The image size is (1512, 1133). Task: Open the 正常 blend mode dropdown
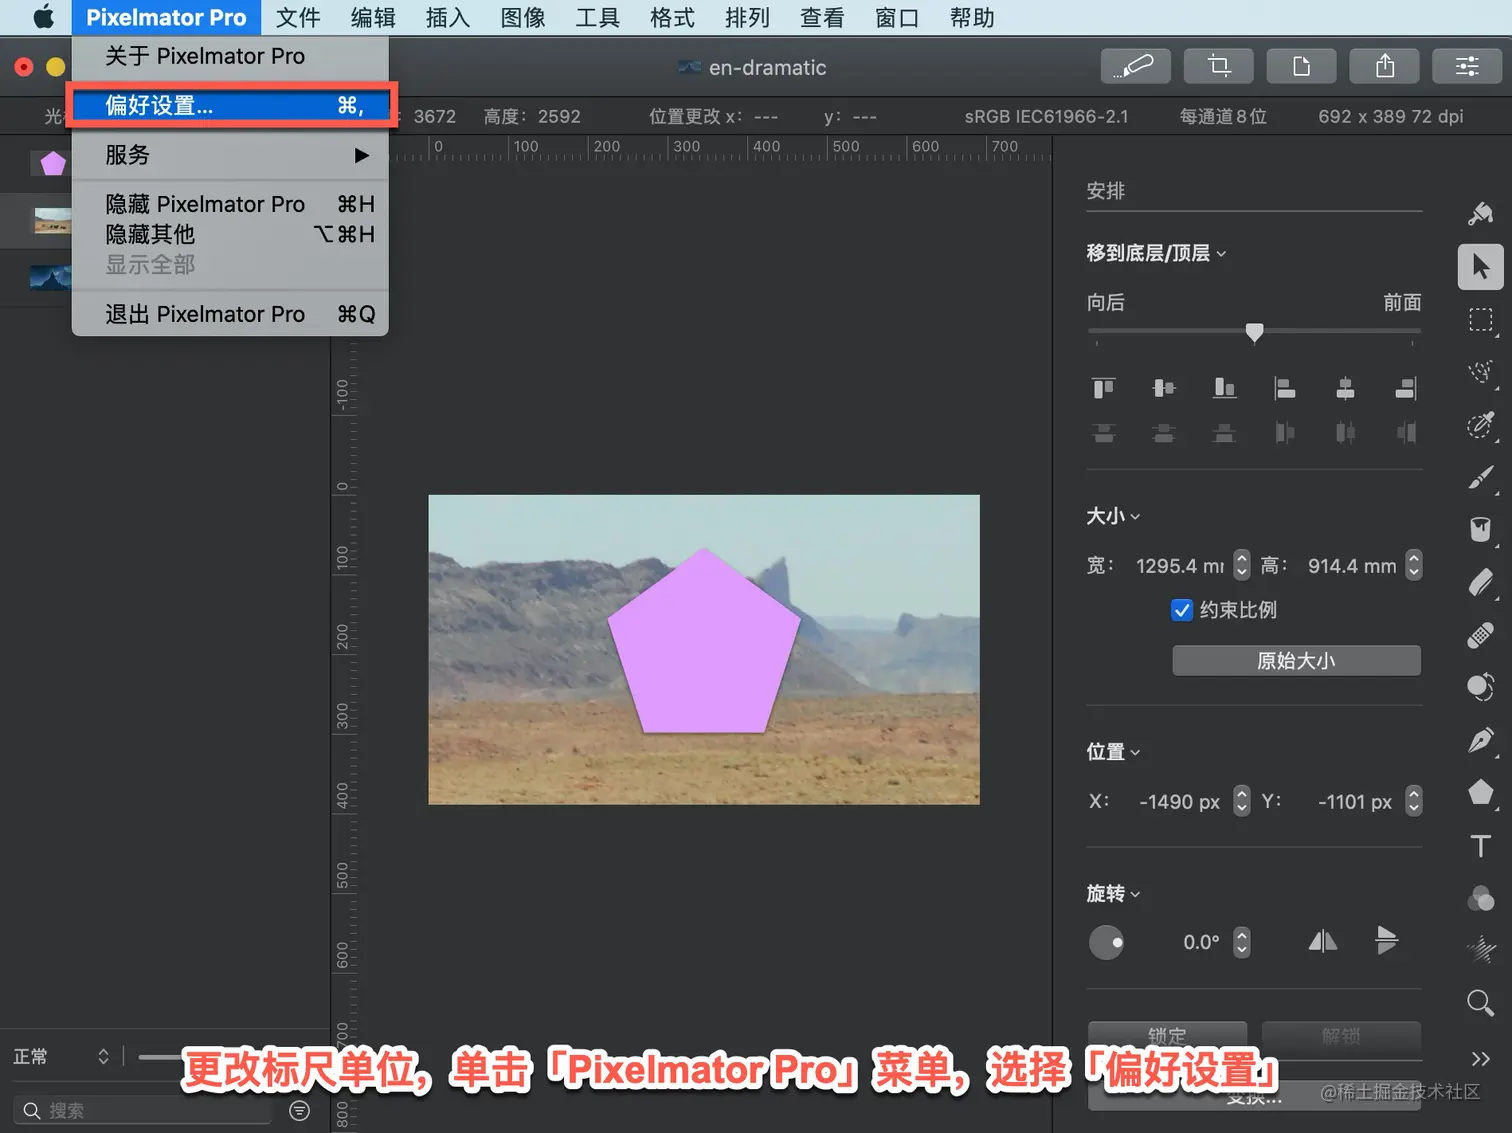click(x=60, y=1056)
